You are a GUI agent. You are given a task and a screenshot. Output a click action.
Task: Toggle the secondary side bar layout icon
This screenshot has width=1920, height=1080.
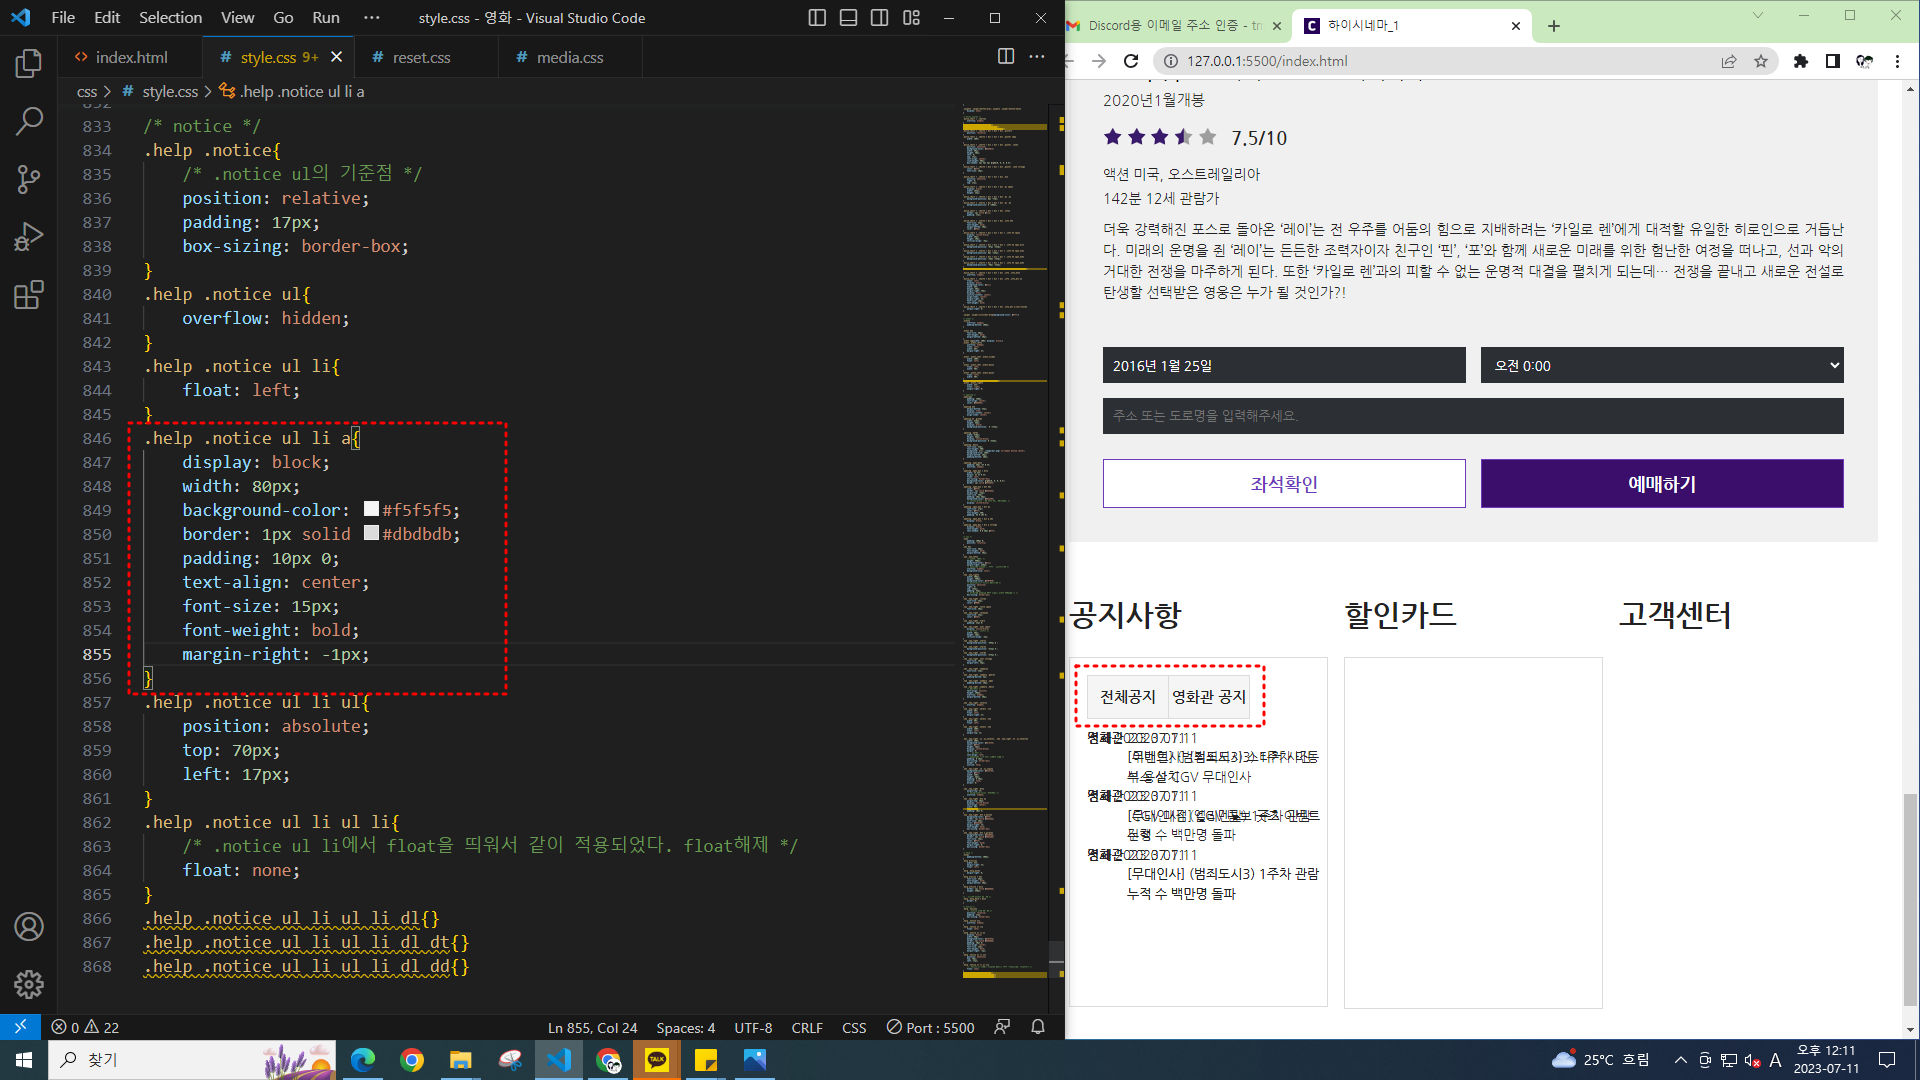point(879,18)
